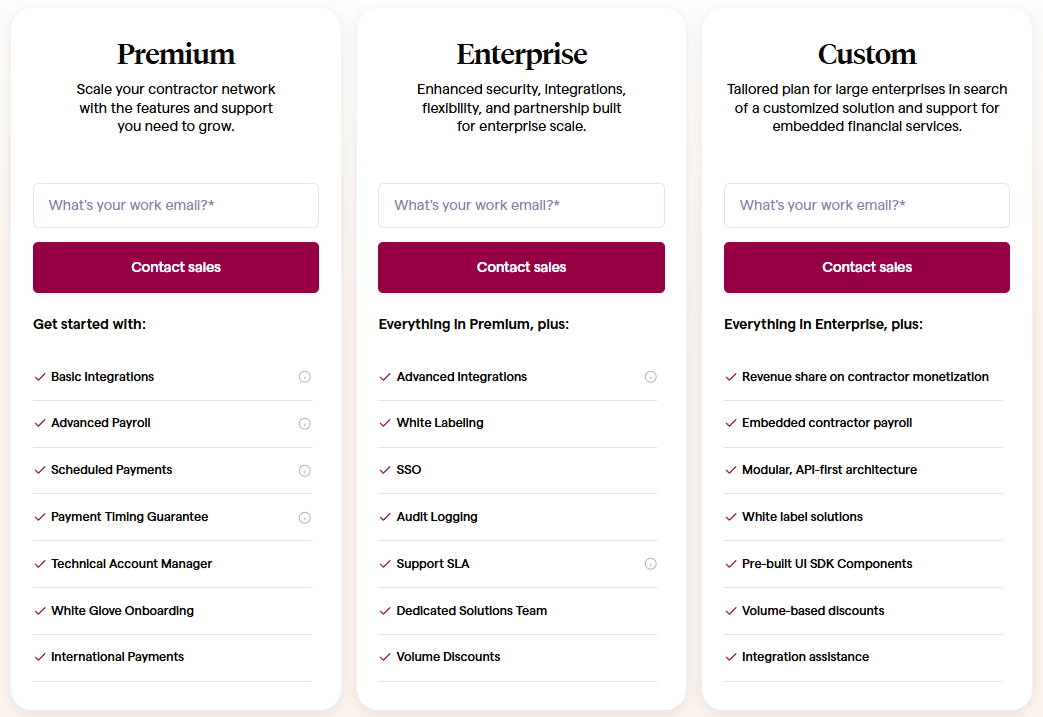The width and height of the screenshot is (1043, 717).
Task: Open info icon for Support SLA
Action: [650, 564]
